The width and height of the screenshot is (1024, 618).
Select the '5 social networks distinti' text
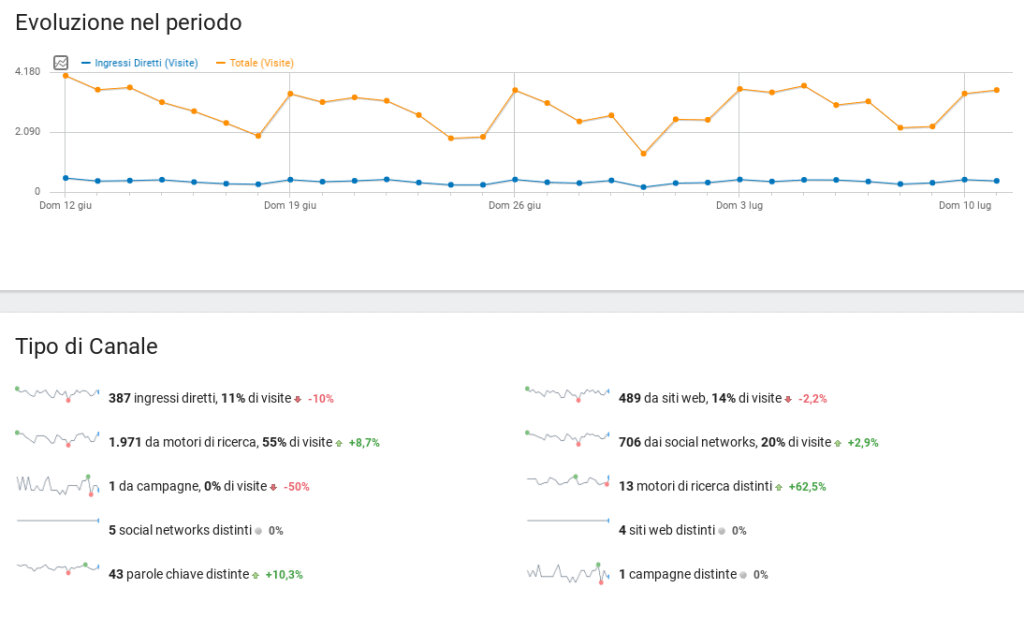180,530
